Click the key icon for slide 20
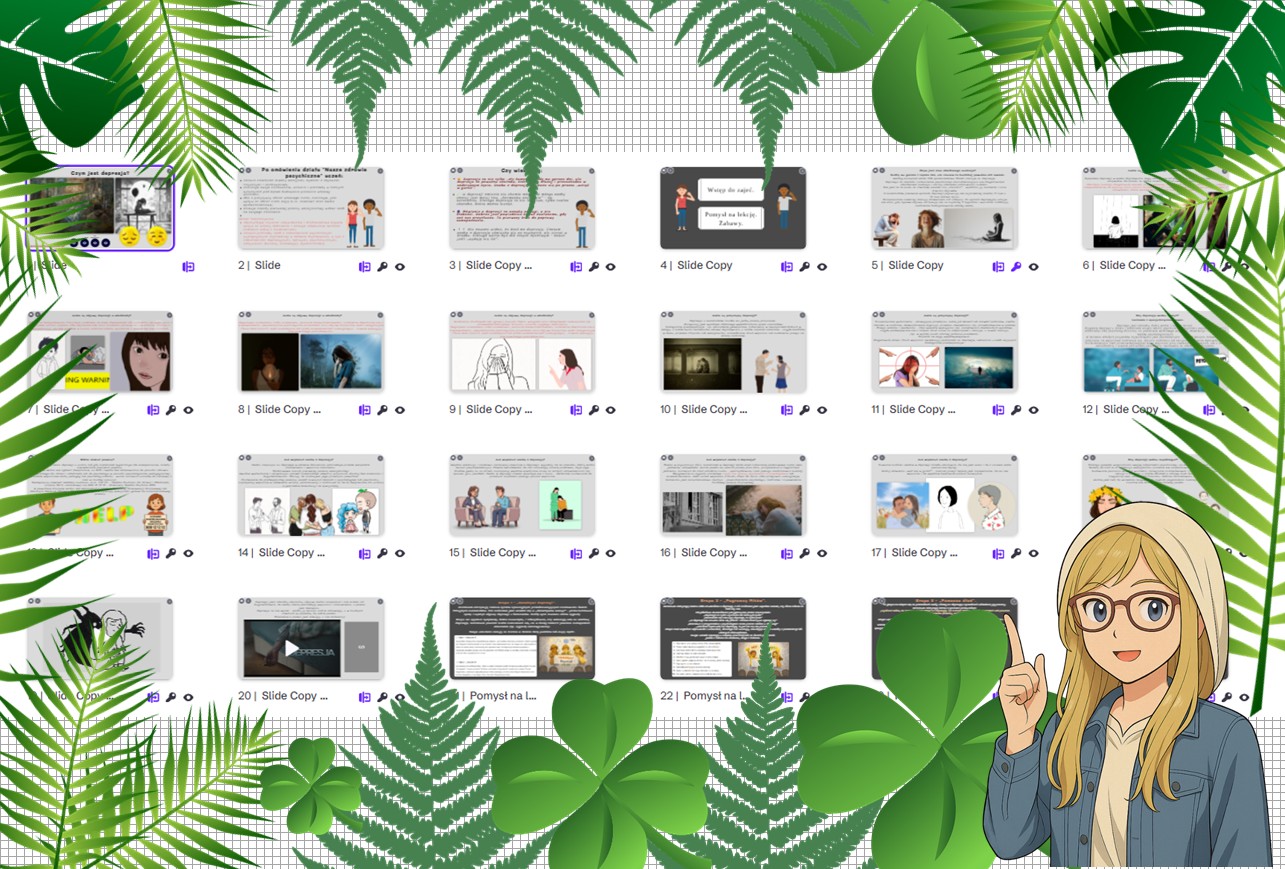This screenshot has width=1285, height=869. click(x=382, y=697)
